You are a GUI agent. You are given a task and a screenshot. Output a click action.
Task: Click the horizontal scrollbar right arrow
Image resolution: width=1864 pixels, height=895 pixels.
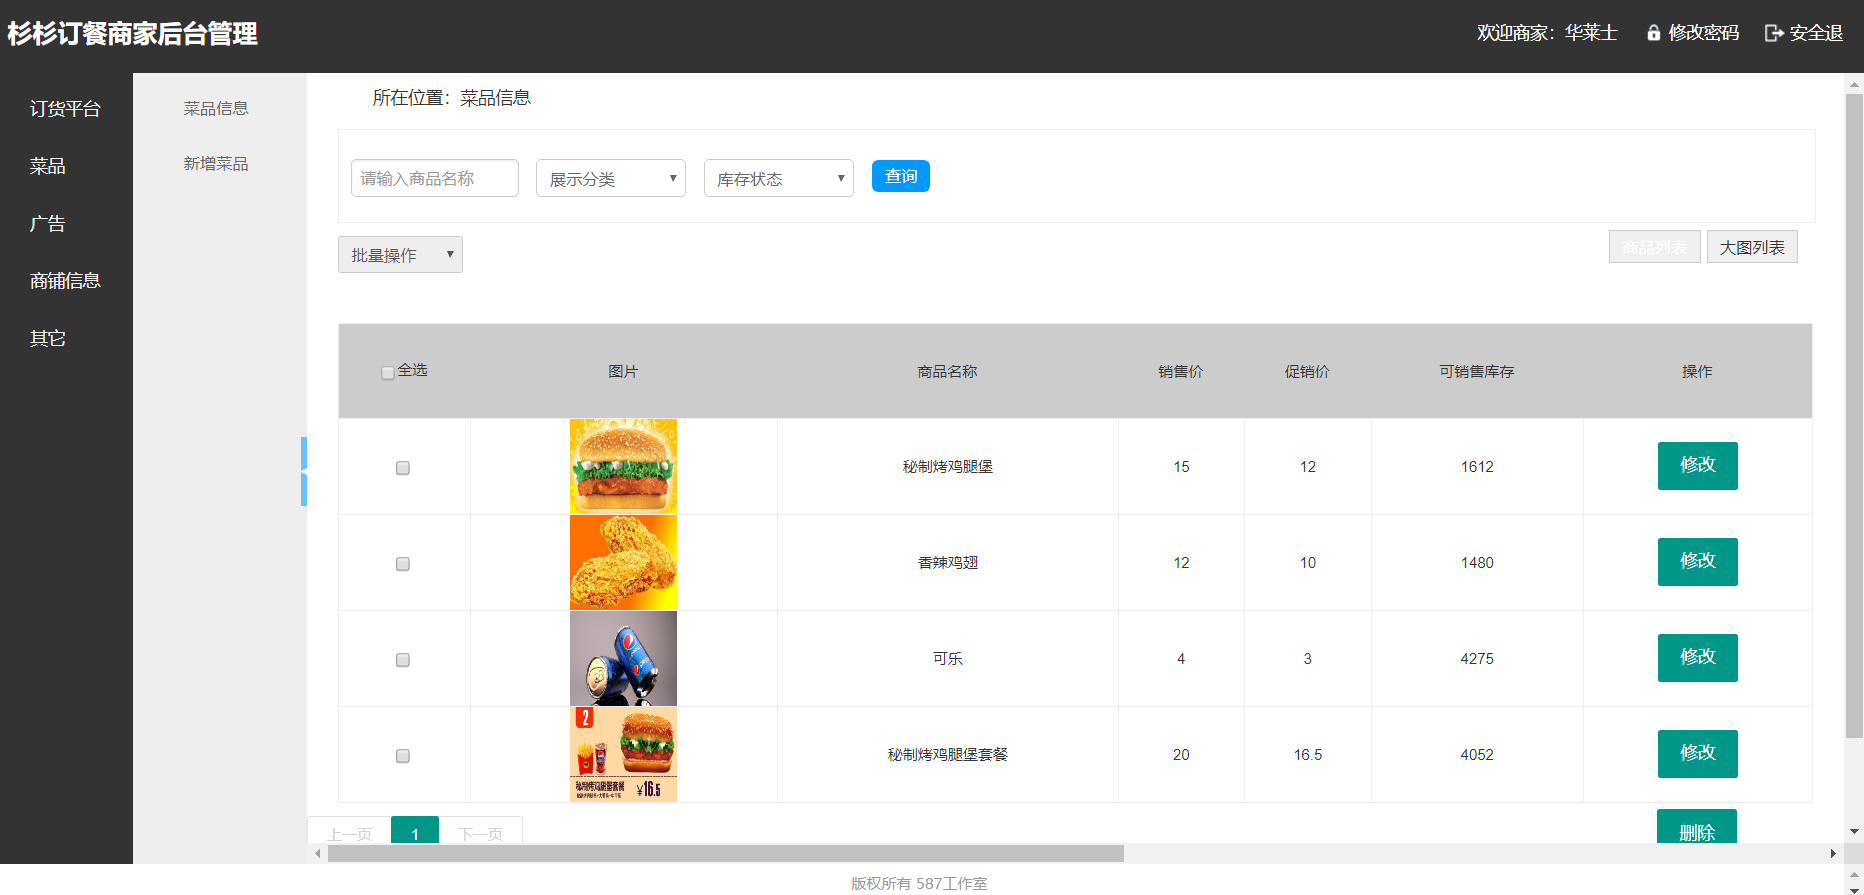point(1833,853)
